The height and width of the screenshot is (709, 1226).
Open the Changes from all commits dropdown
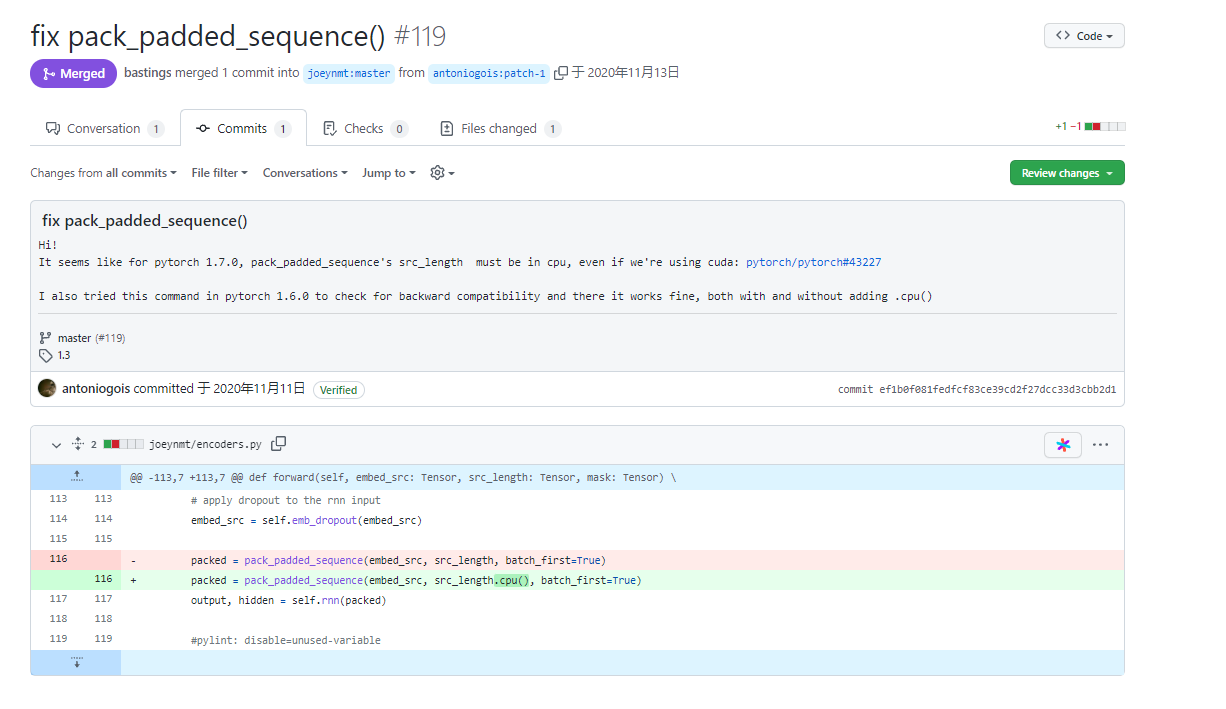pos(103,172)
